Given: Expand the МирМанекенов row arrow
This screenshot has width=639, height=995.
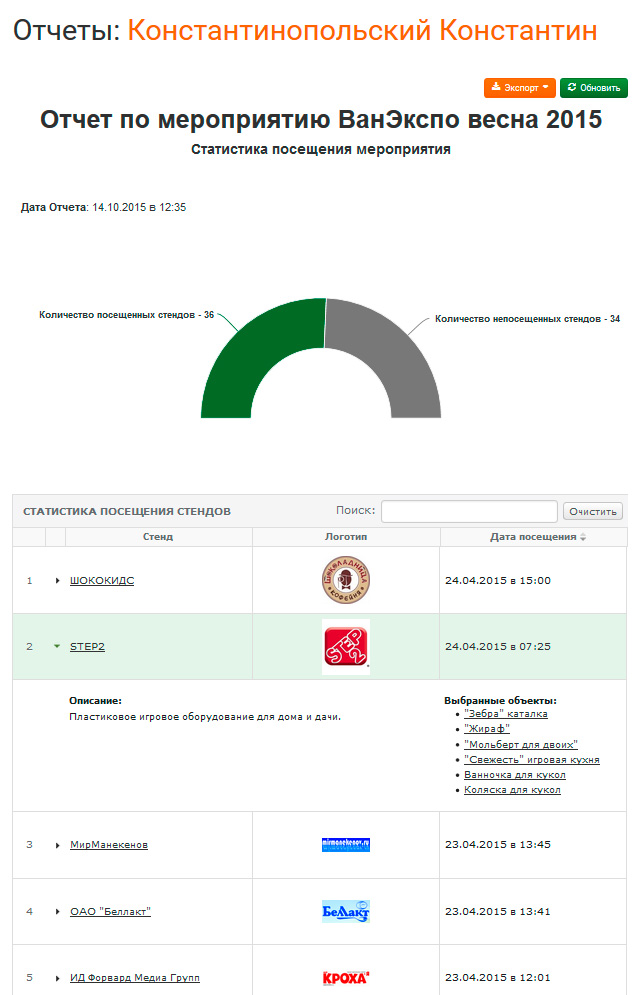Looking at the screenshot, I should [x=57, y=846].
